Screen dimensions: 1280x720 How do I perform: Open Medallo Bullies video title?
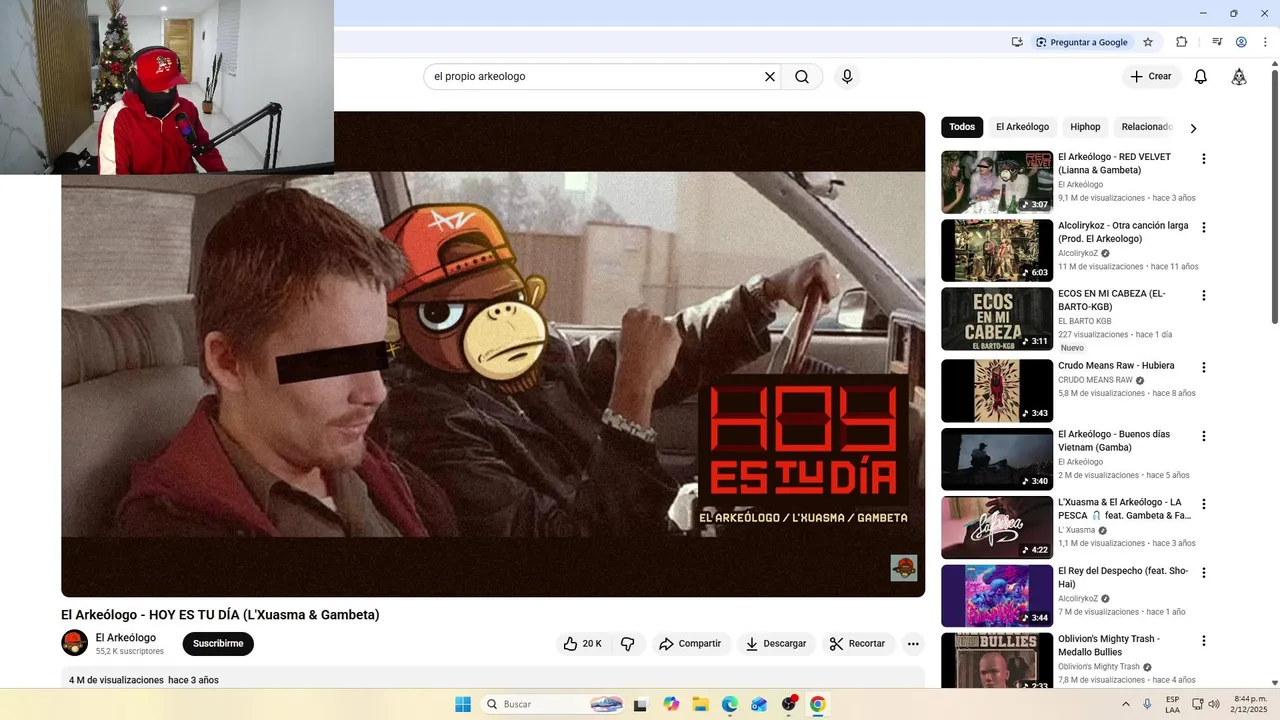click(x=1109, y=645)
